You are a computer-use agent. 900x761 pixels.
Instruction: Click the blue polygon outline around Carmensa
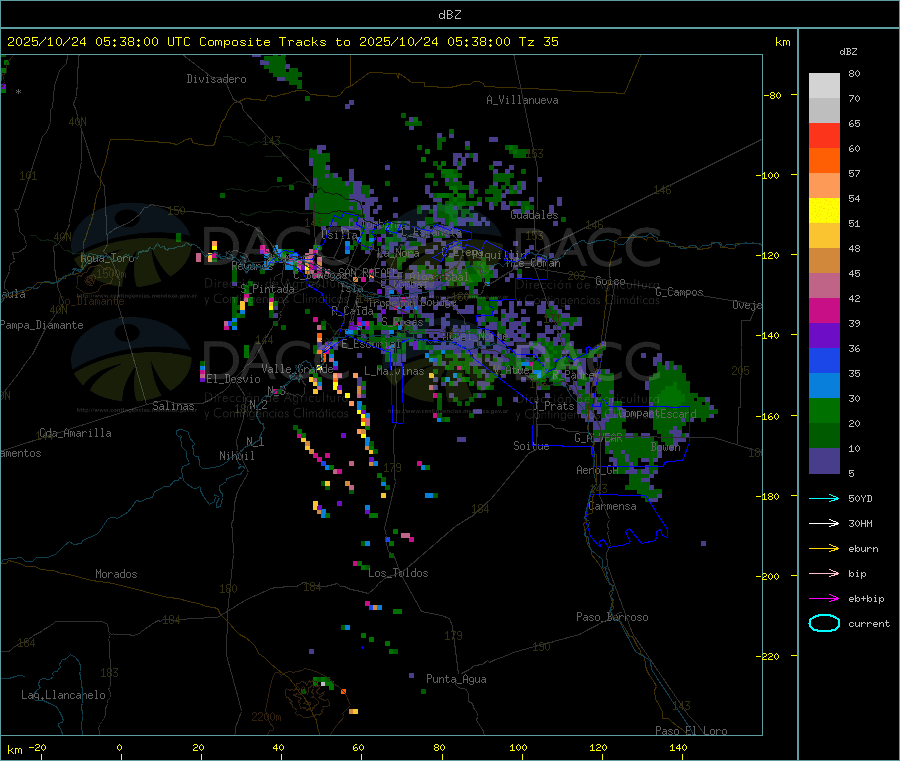[x=626, y=519]
